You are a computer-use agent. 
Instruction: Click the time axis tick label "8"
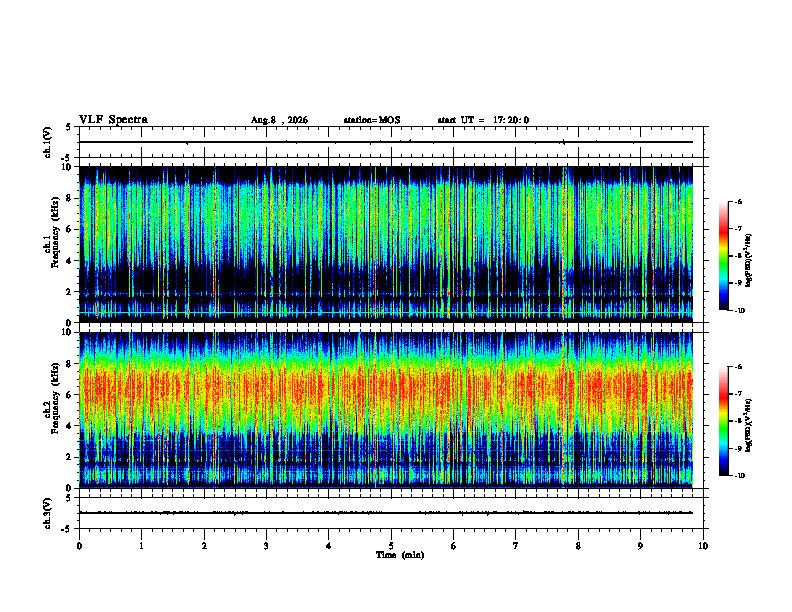point(578,546)
